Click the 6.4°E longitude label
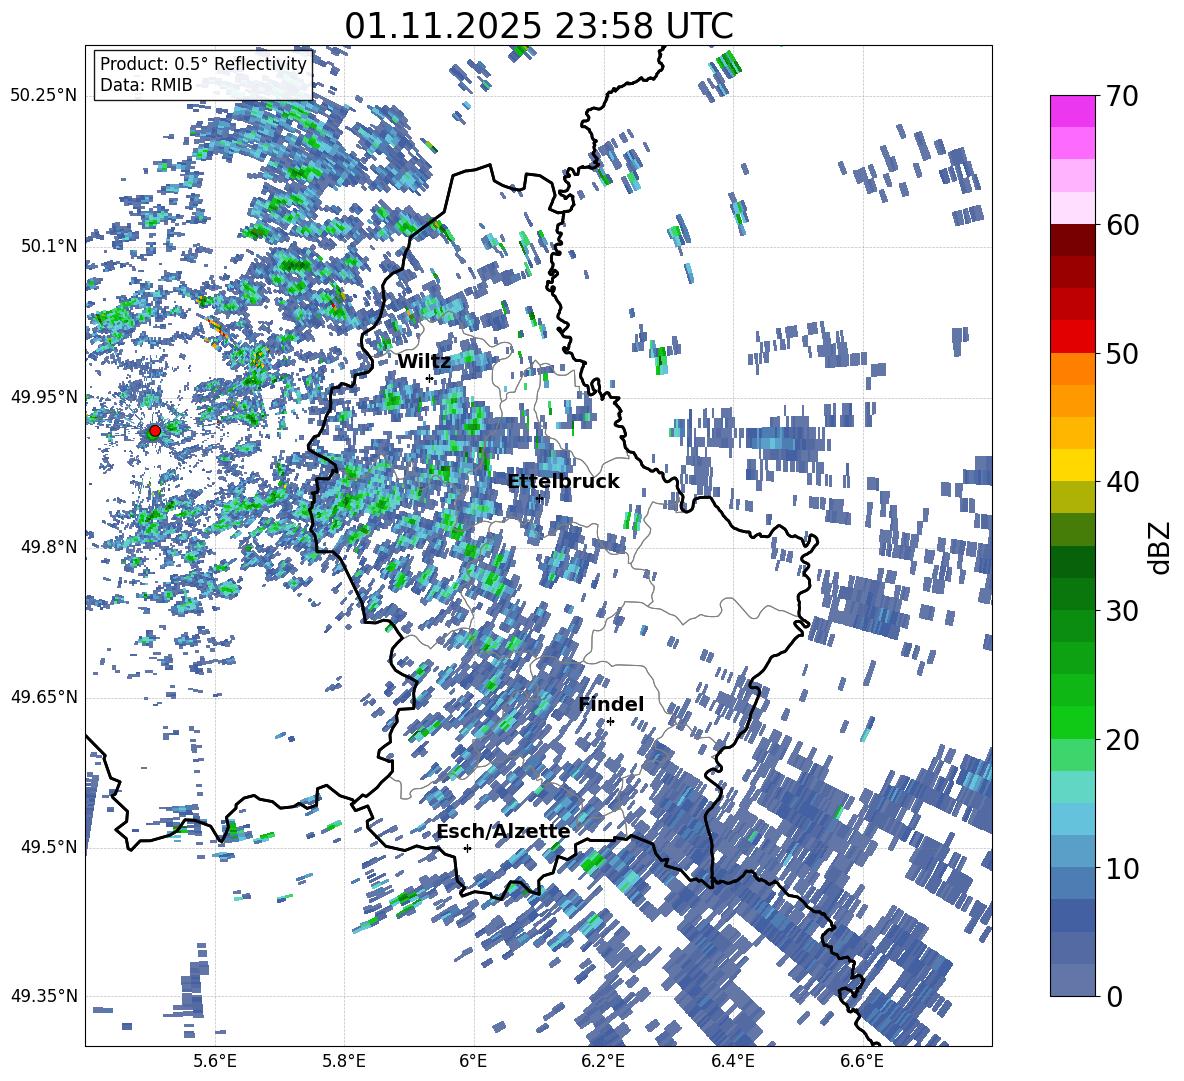The height and width of the screenshot is (1081, 1184). tap(732, 1061)
